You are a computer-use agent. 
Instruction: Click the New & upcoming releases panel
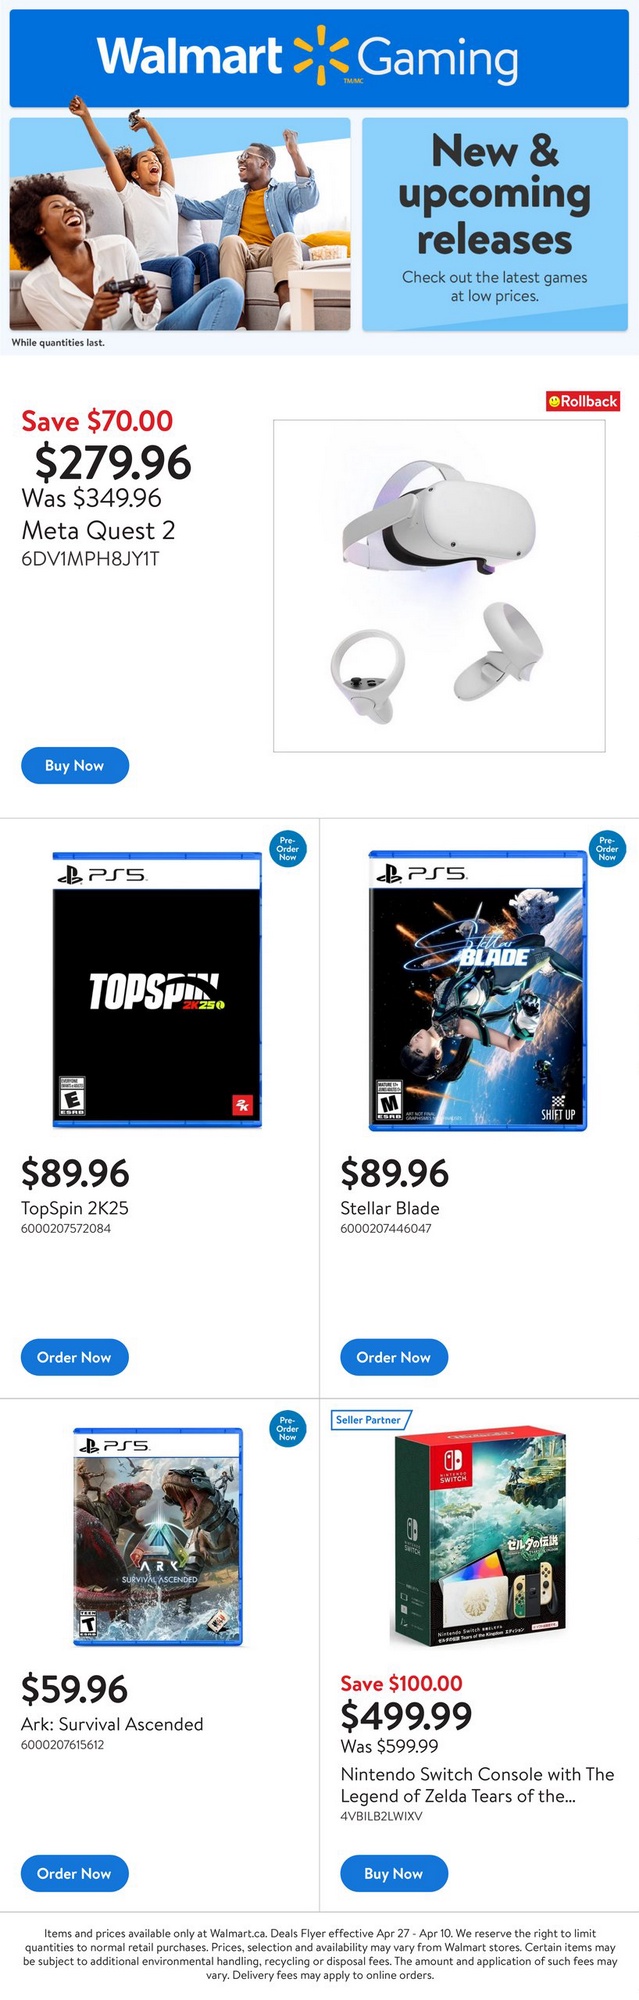(x=495, y=223)
